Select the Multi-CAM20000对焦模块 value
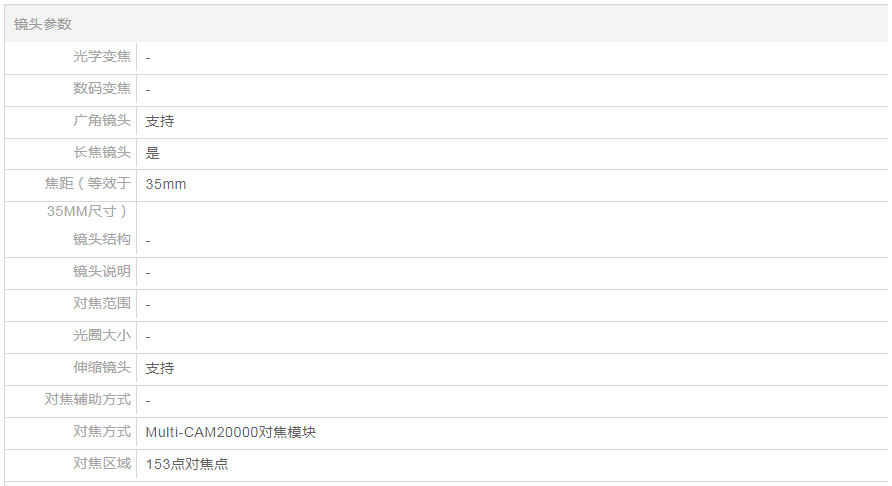Screen dimensions: 892x486 (x=231, y=432)
